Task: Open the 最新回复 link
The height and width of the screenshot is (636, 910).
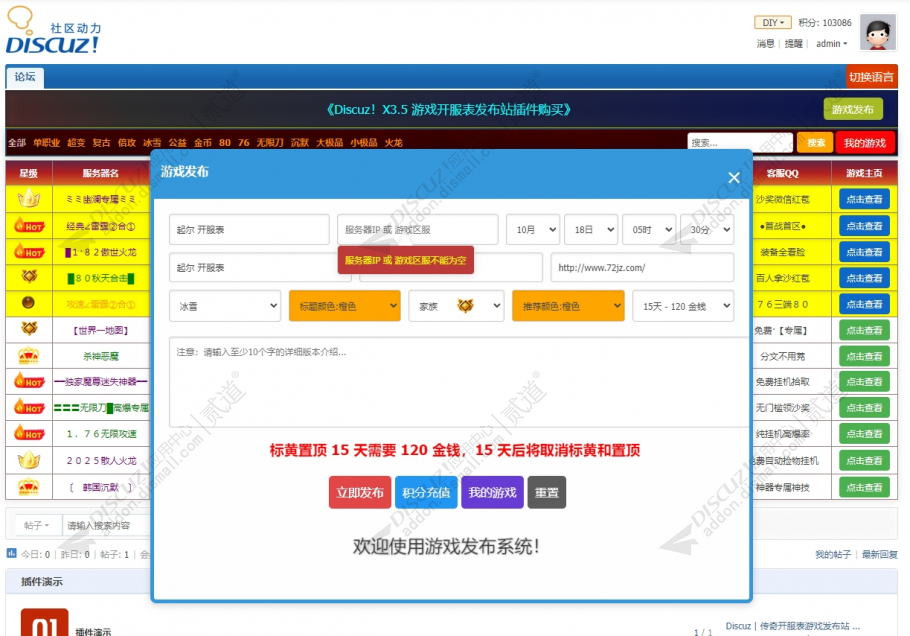Action: (879, 555)
